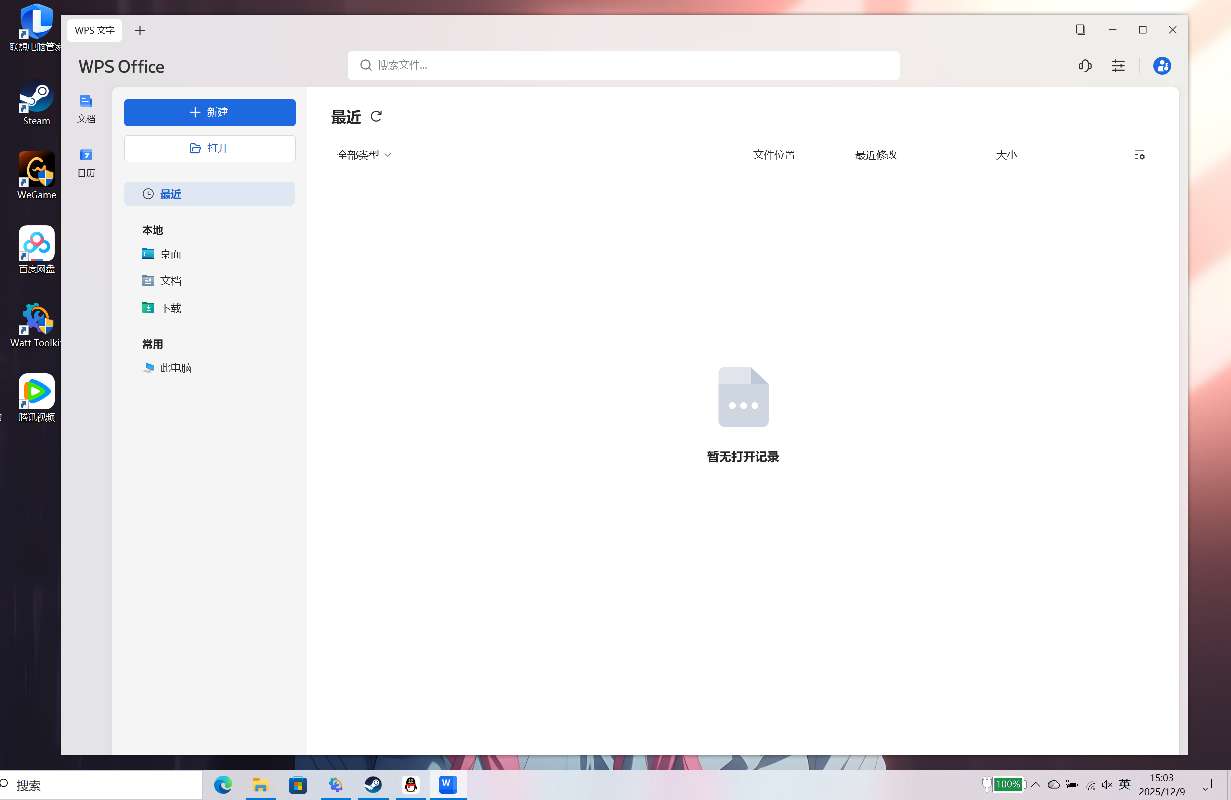Open 此电脑 under 常用
Viewport: 1231px width, 800px height.
pos(175,368)
